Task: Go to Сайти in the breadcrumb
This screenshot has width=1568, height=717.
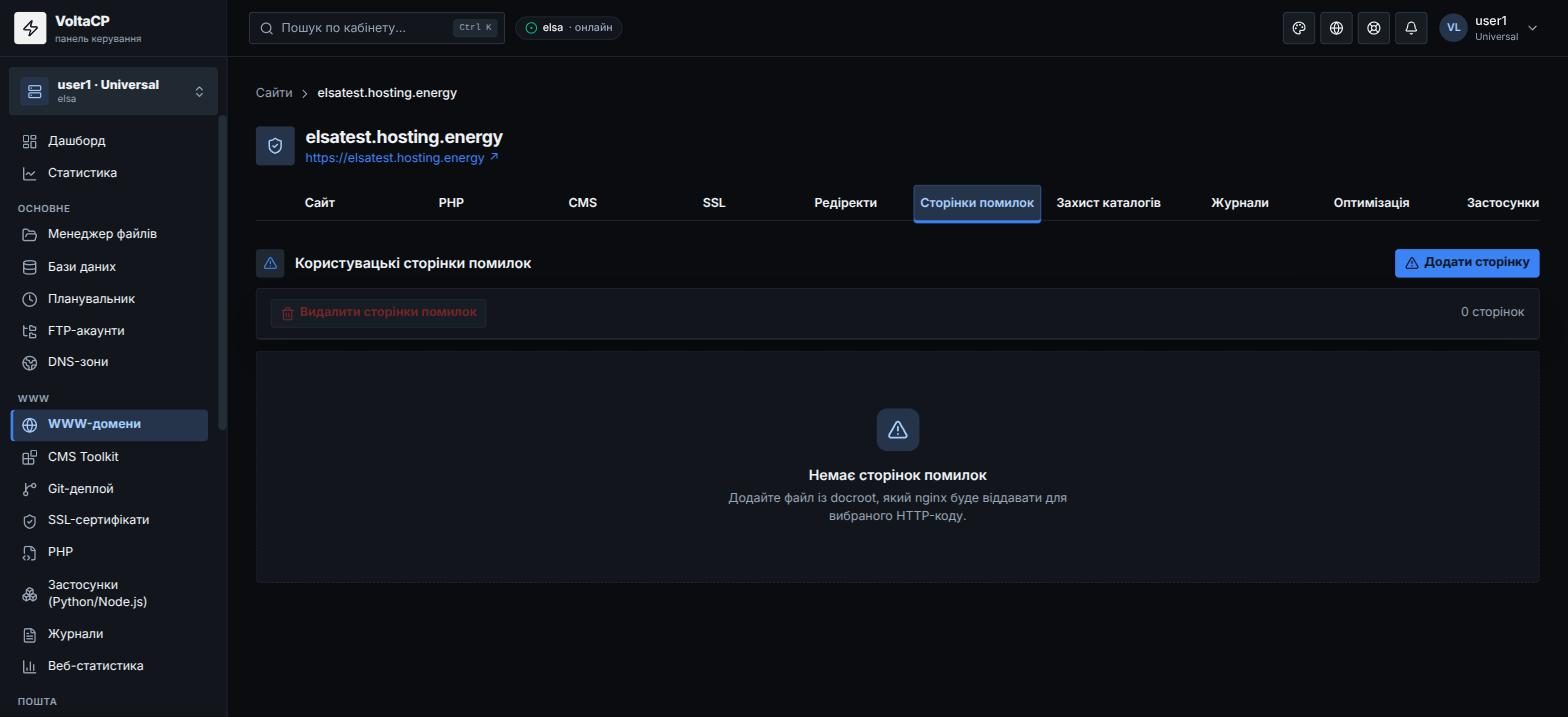Action: point(274,93)
